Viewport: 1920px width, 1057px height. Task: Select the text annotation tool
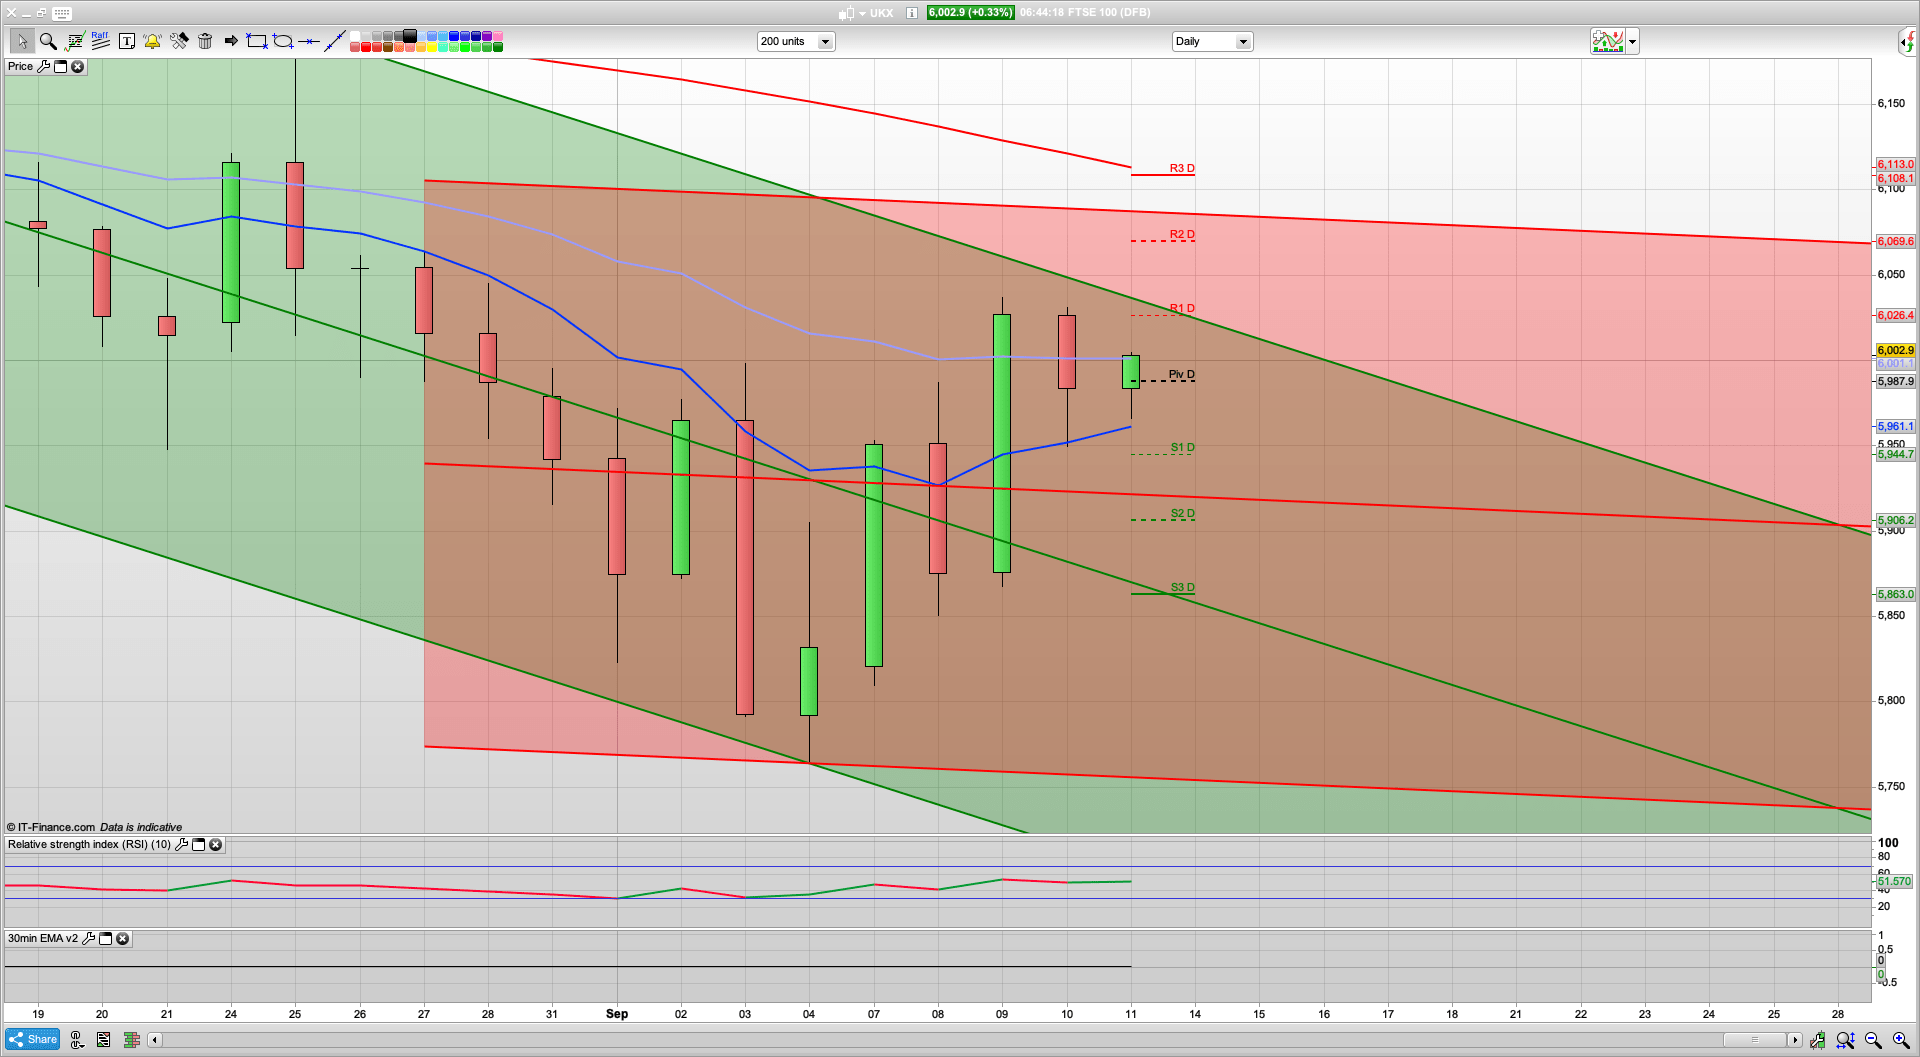click(x=126, y=40)
